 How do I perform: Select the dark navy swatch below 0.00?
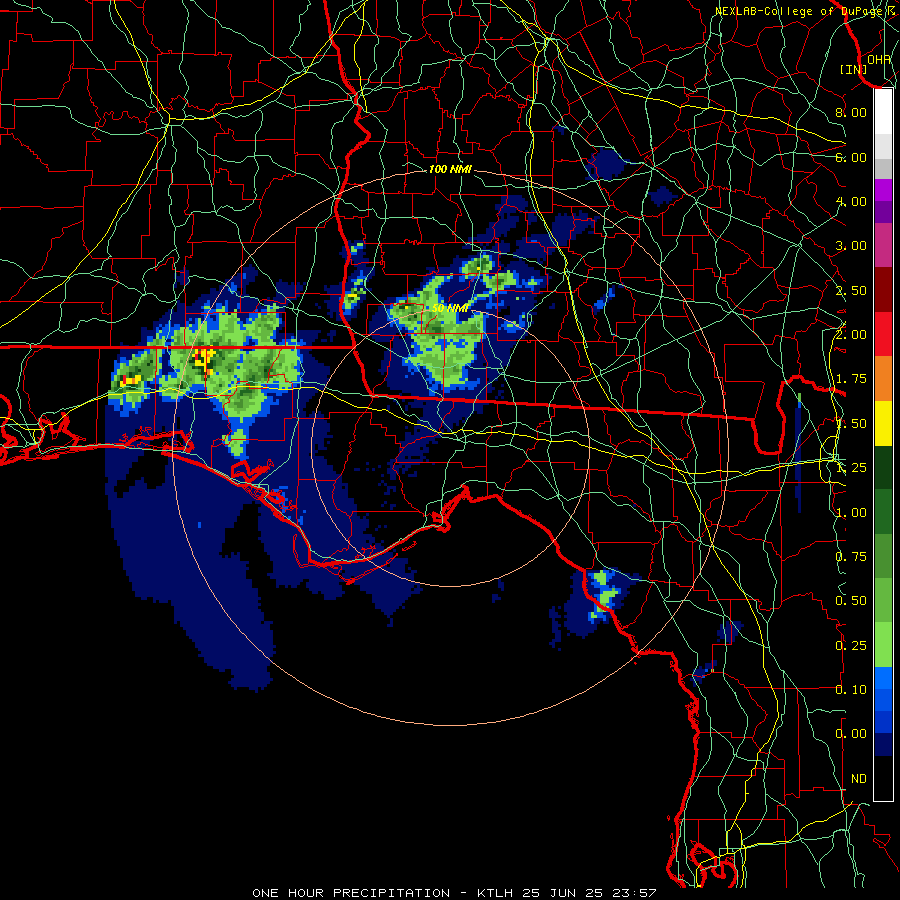(x=883, y=744)
